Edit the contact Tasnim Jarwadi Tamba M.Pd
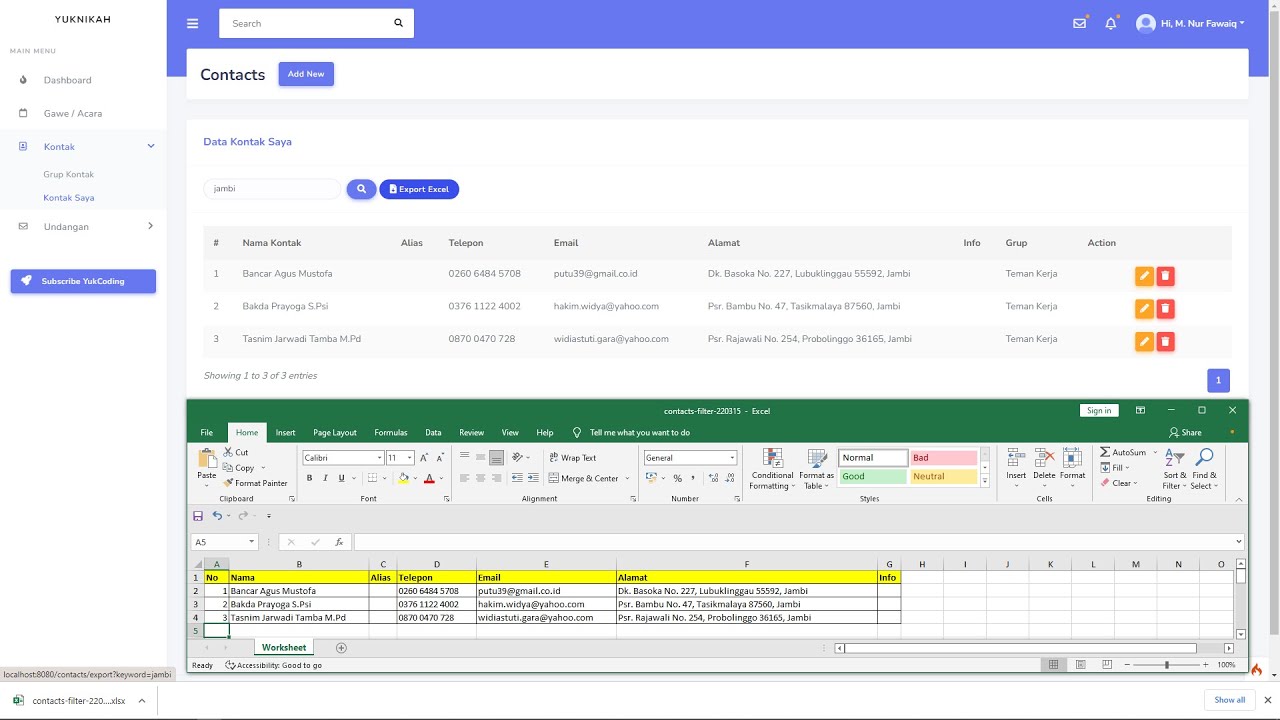This screenshot has height=720, width=1280. (1144, 342)
